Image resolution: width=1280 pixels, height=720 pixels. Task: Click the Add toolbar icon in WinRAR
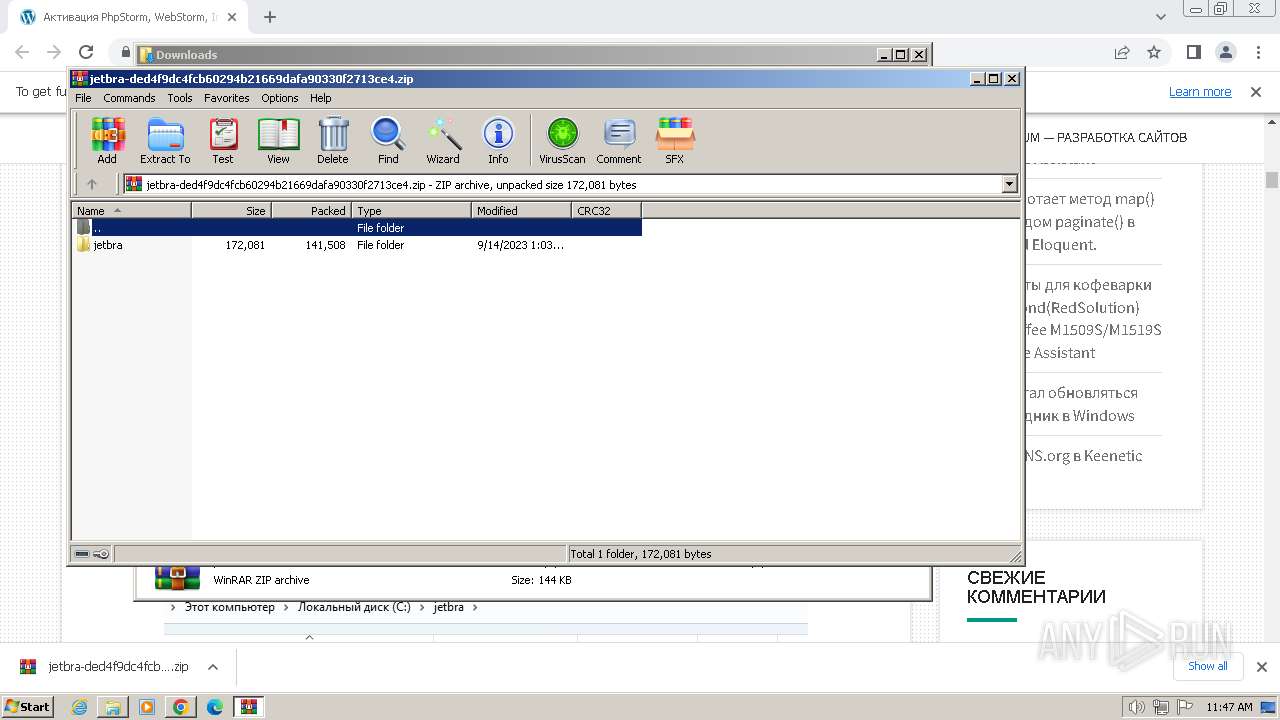pos(107,141)
